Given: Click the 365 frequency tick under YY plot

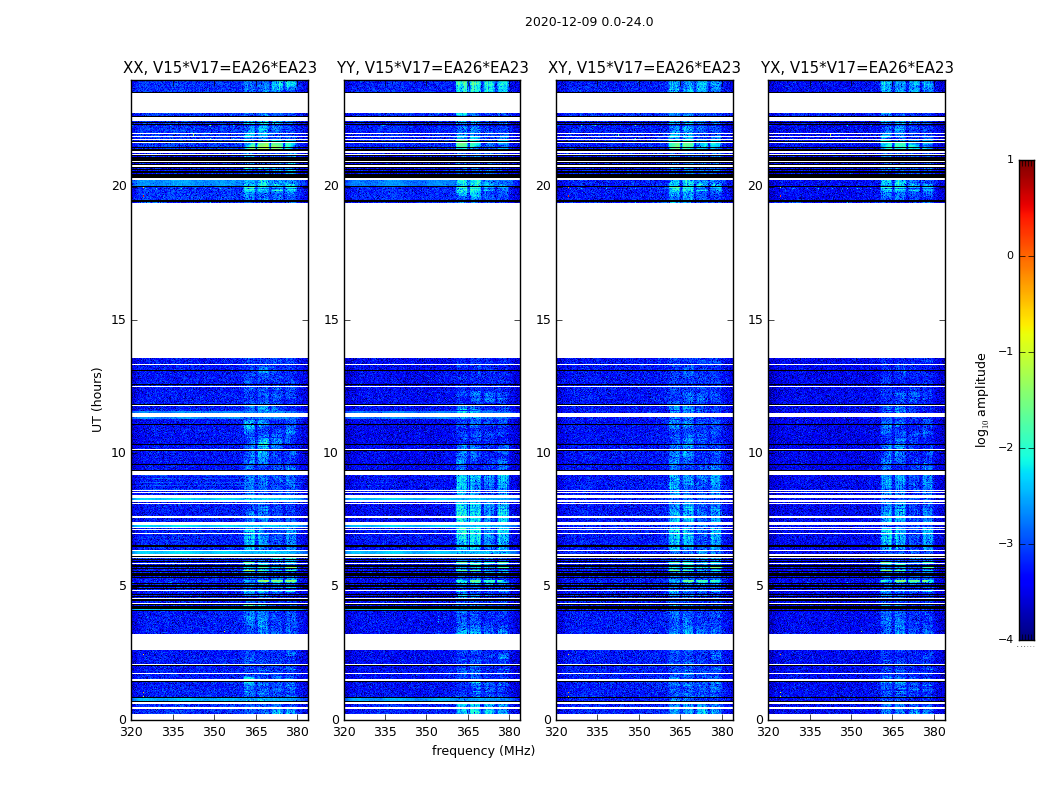Looking at the screenshot, I should (468, 732).
